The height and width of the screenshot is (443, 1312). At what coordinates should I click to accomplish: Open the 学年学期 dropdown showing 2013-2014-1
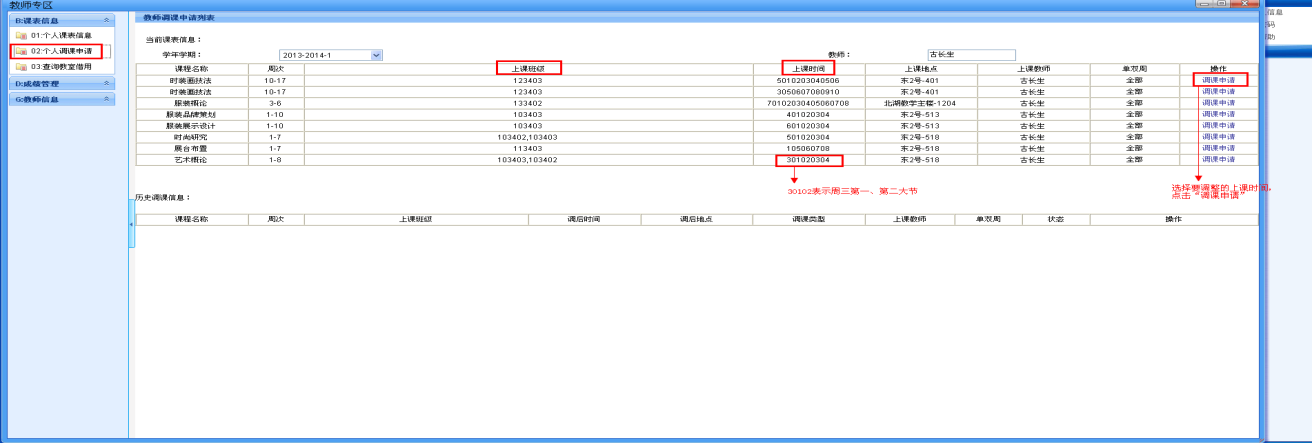pyautogui.click(x=377, y=55)
